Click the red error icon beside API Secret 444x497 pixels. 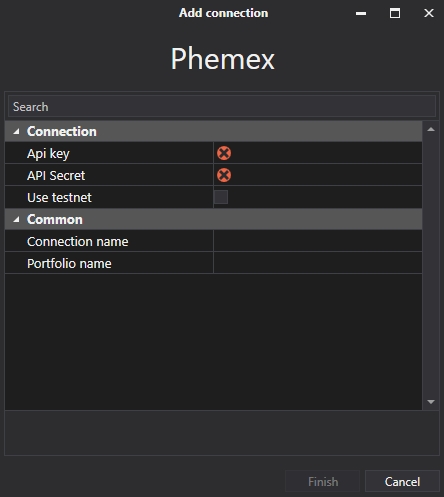coord(224,175)
